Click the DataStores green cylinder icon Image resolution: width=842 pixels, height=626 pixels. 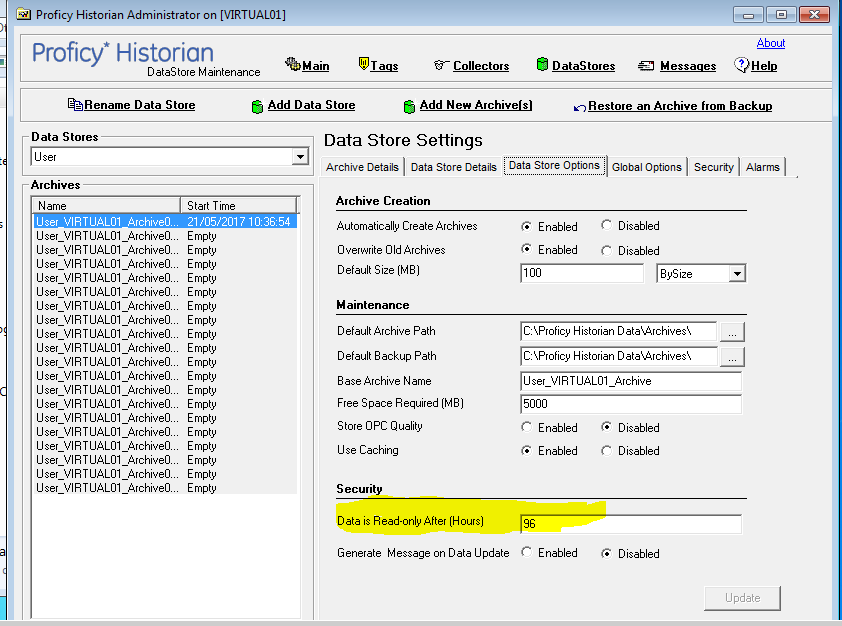click(x=542, y=64)
